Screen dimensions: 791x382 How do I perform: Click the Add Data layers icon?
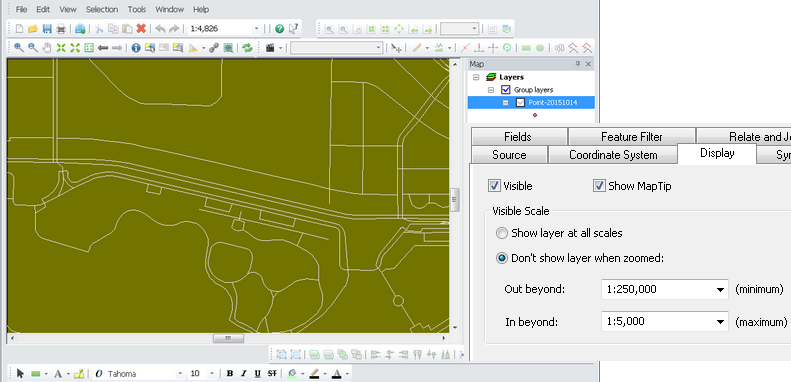[x=80, y=29]
